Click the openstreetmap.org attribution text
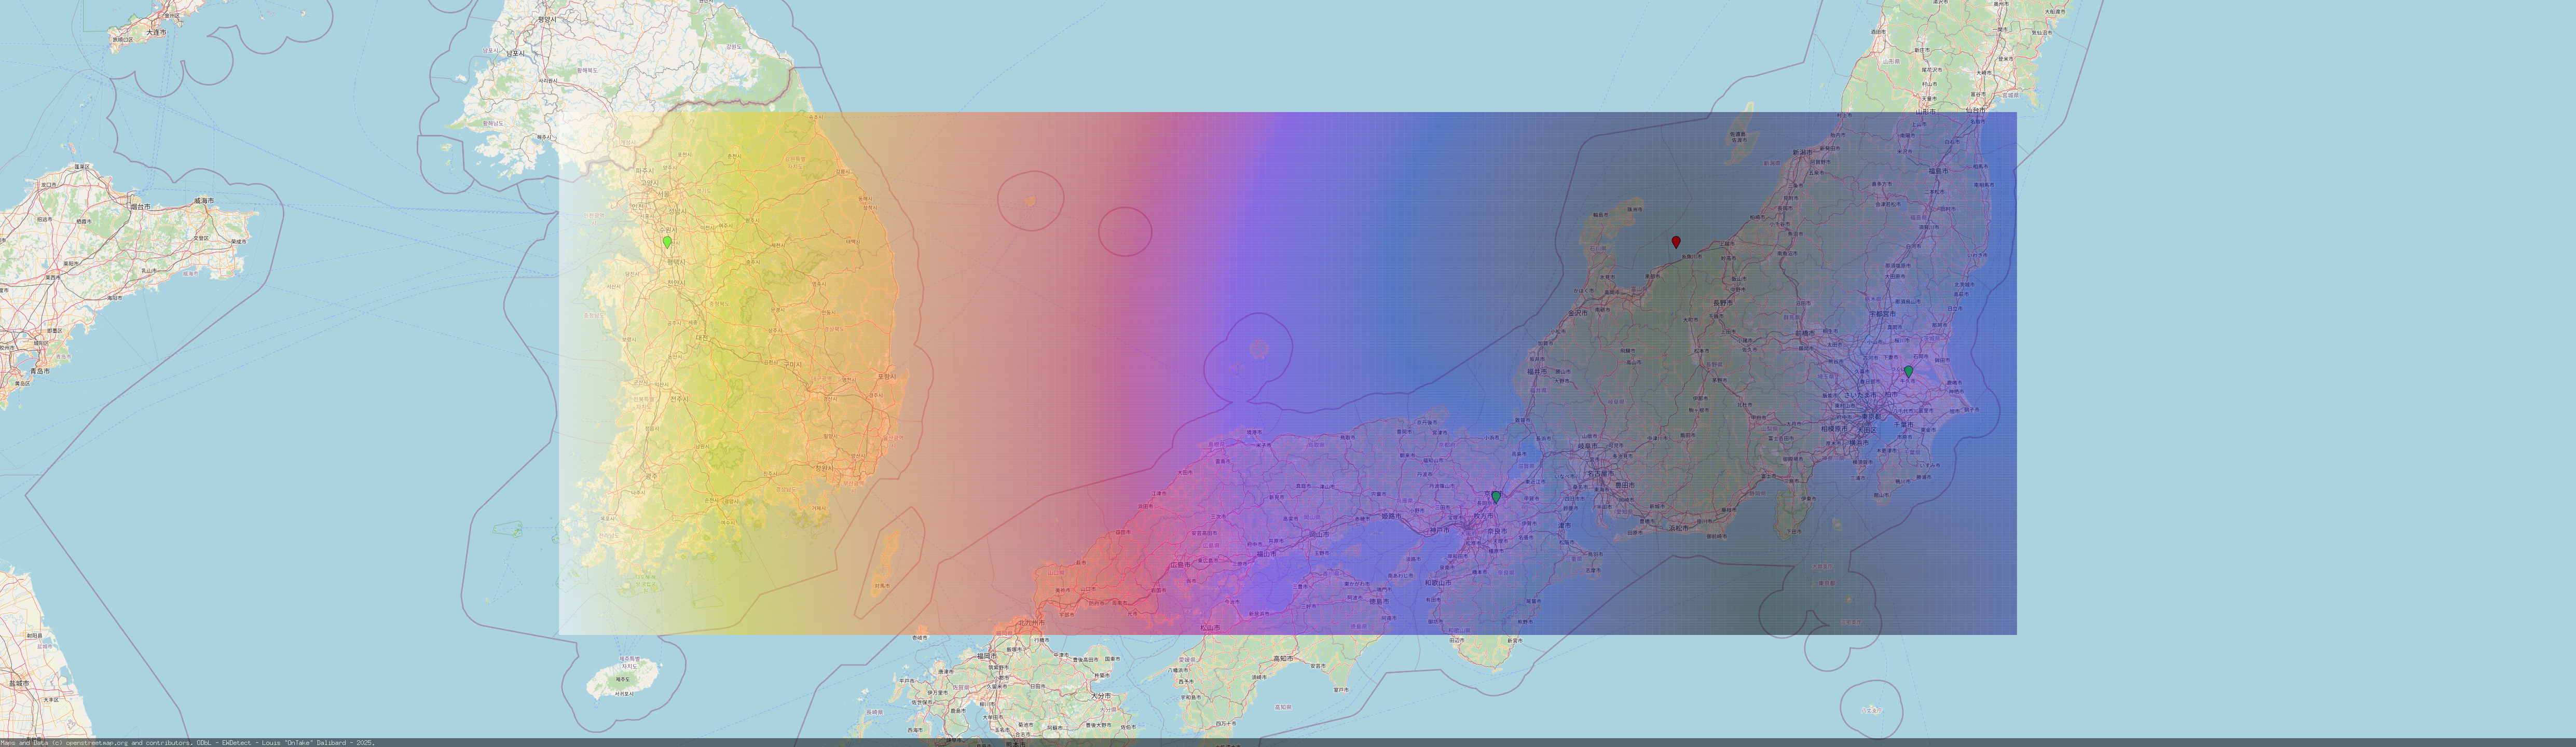 tap(97, 743)
